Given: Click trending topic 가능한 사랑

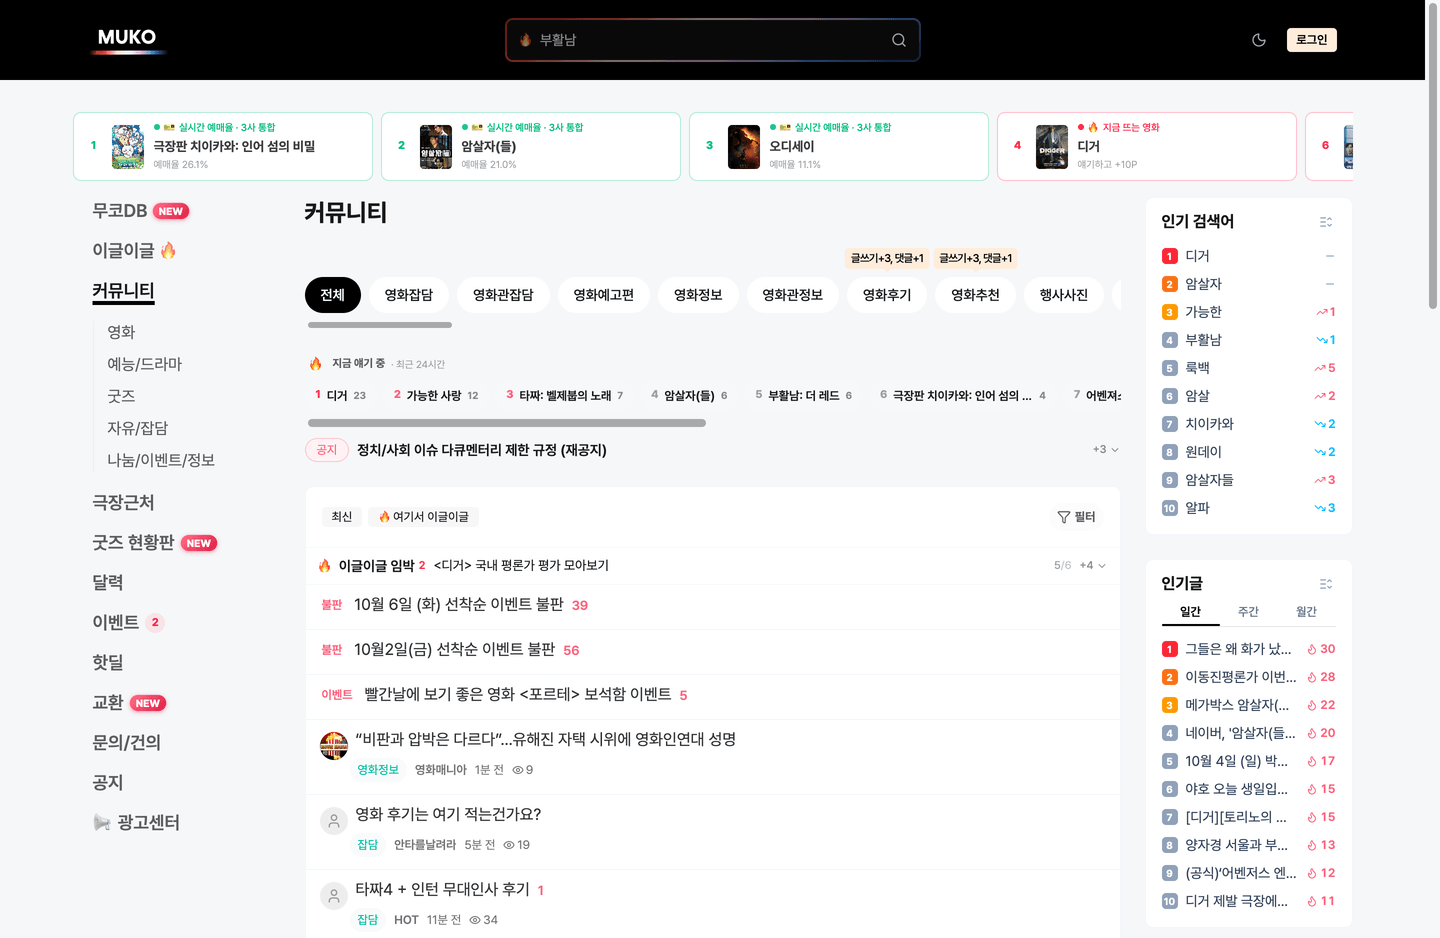Looking at the screenshot, I should pyautogui.click(x=434, y=395).
